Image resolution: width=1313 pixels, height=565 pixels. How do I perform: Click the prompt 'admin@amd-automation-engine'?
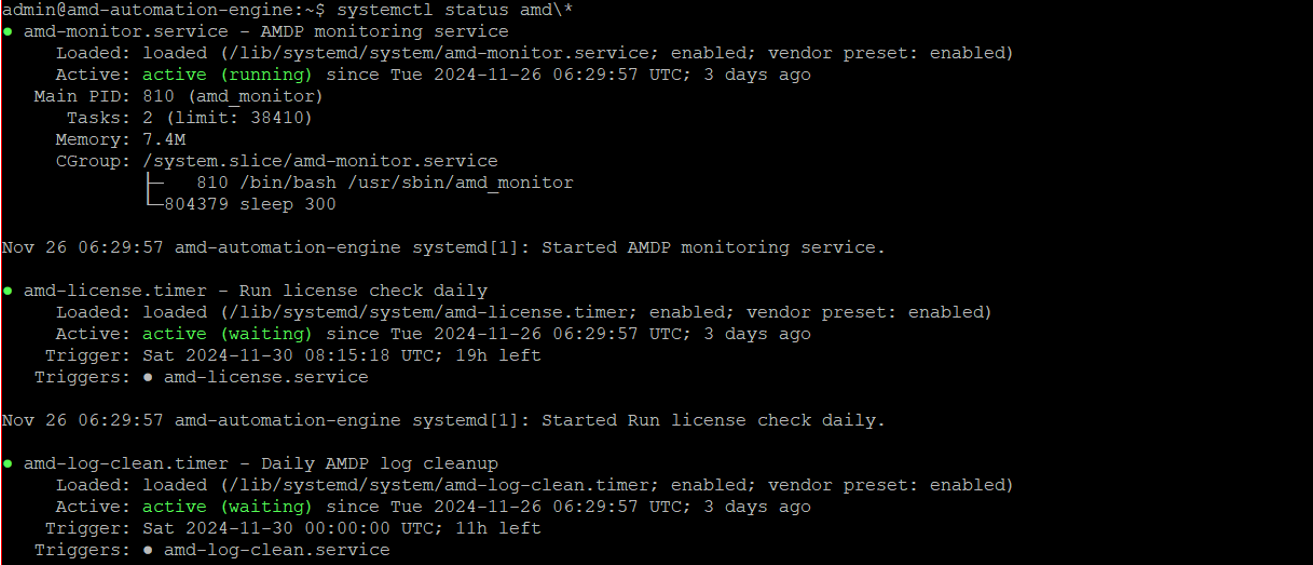coord(144,10)
